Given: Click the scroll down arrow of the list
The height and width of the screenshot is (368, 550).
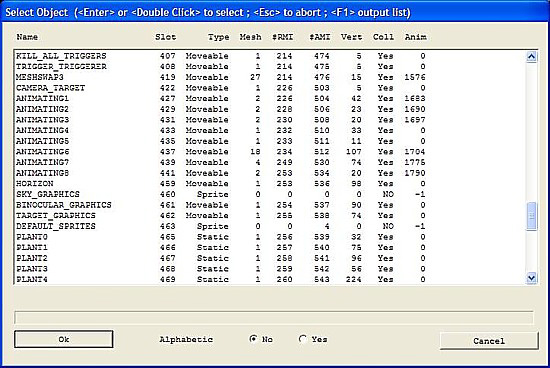Looking at the screenshot, I should [531, 278].
